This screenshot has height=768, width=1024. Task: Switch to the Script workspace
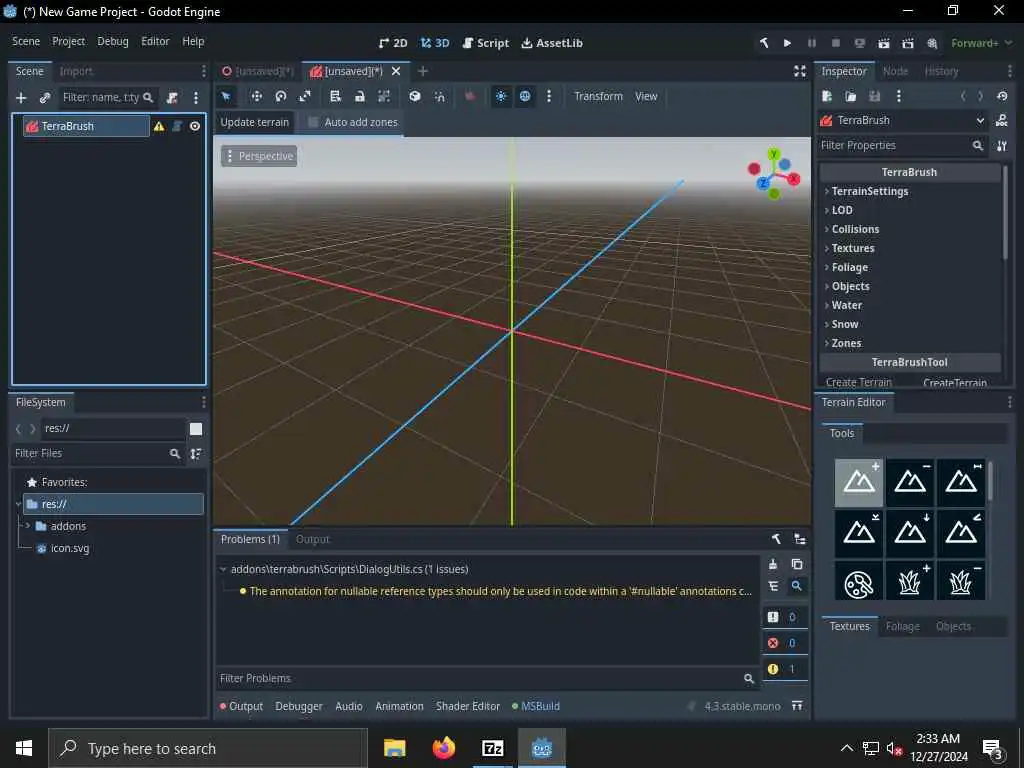click(485, 43)
